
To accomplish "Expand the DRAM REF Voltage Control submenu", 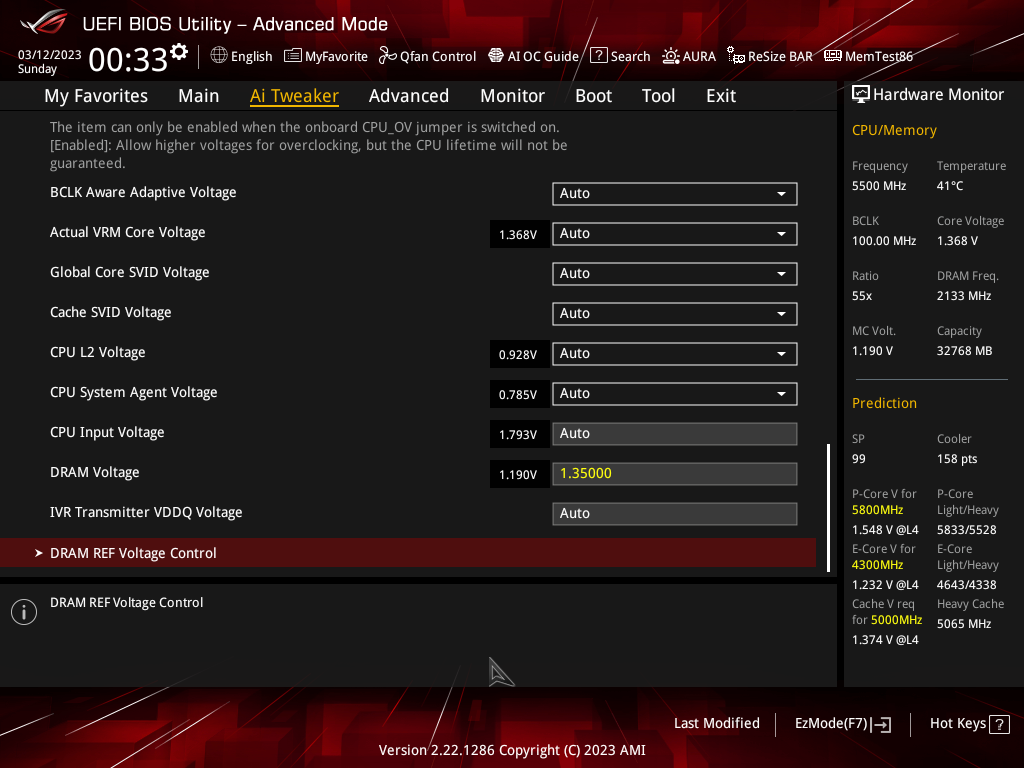I will click(x=408, y=553).
